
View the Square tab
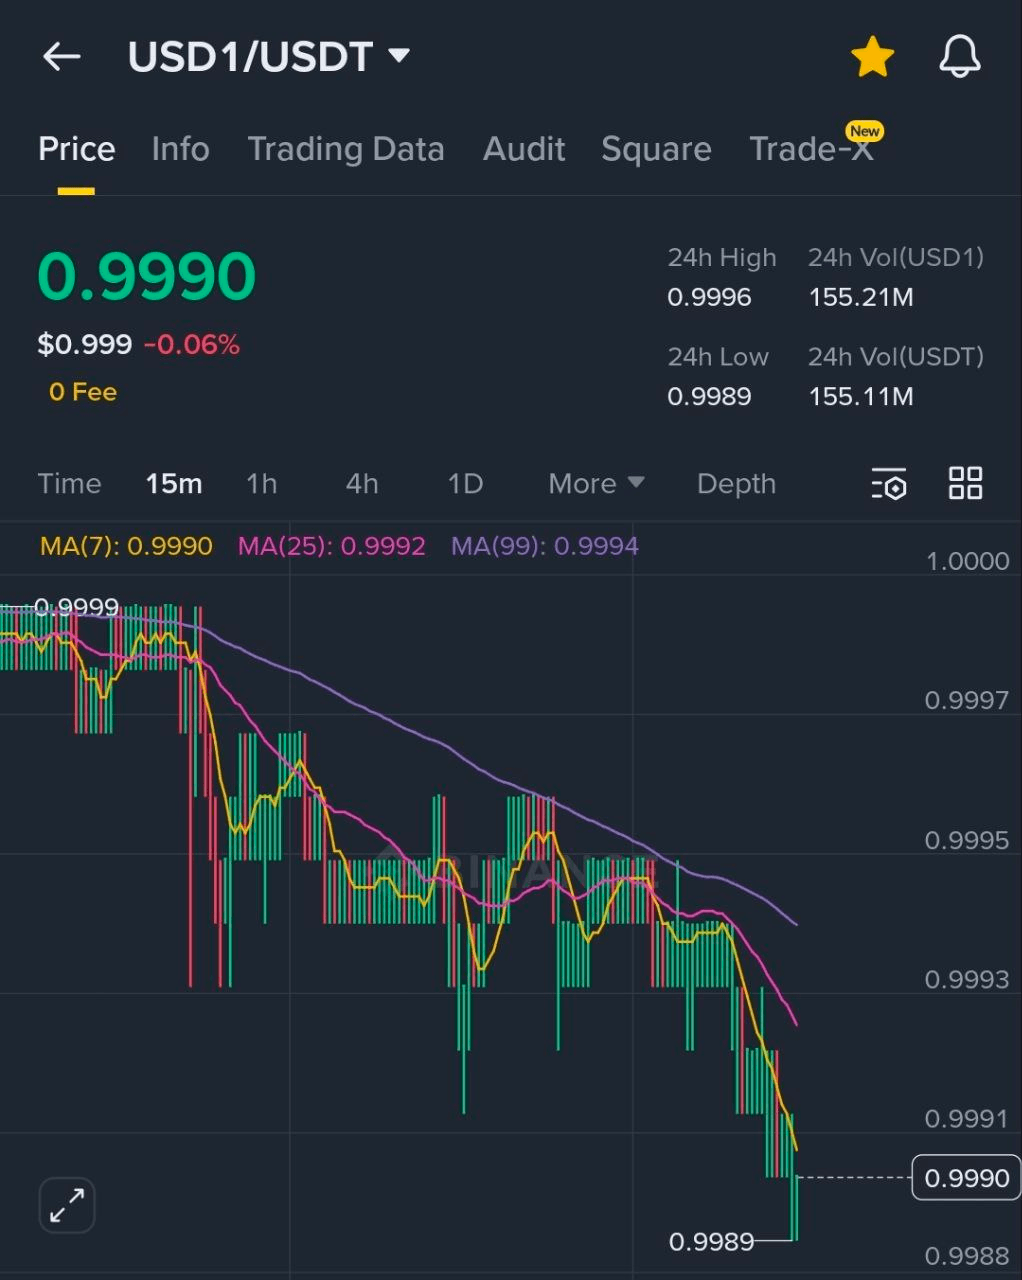coord(656,148)
